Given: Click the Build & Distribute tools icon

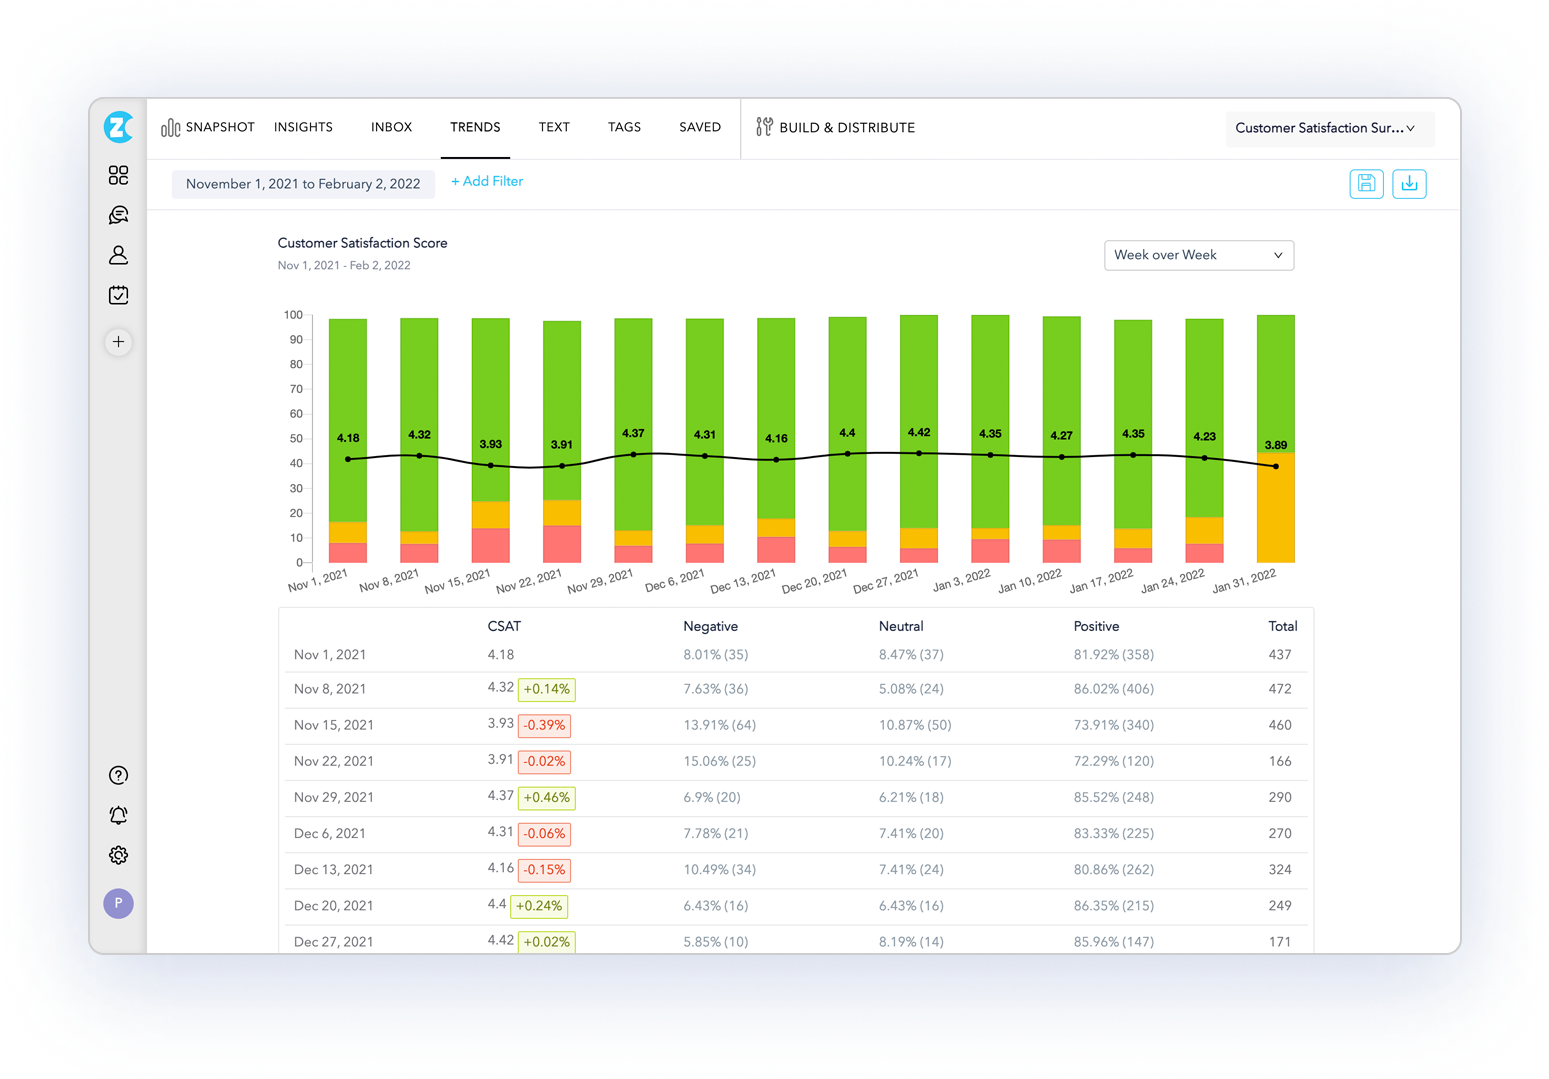Looking at the screenshot, I should 764,127.
